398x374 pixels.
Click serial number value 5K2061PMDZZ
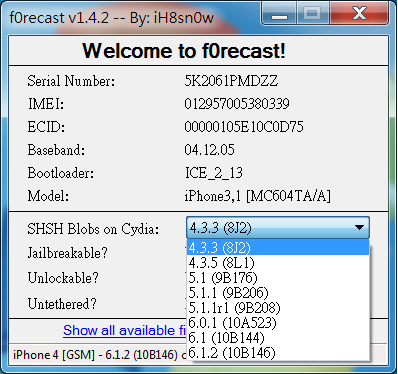(231, 81)
